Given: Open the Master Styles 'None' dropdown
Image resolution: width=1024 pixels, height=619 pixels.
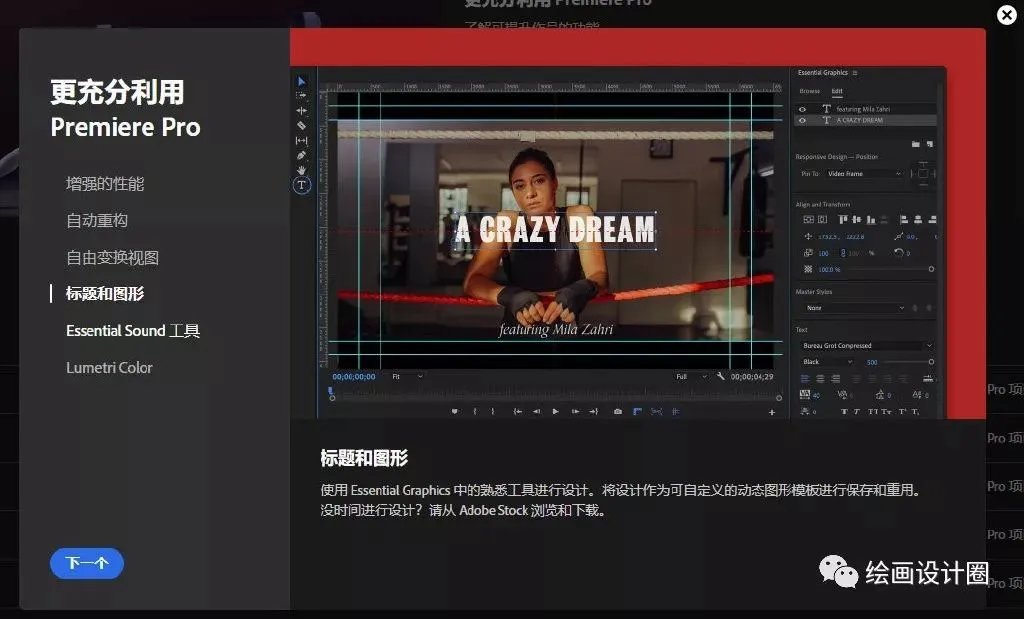Looking at the screenshot, I should click(855, 308).
